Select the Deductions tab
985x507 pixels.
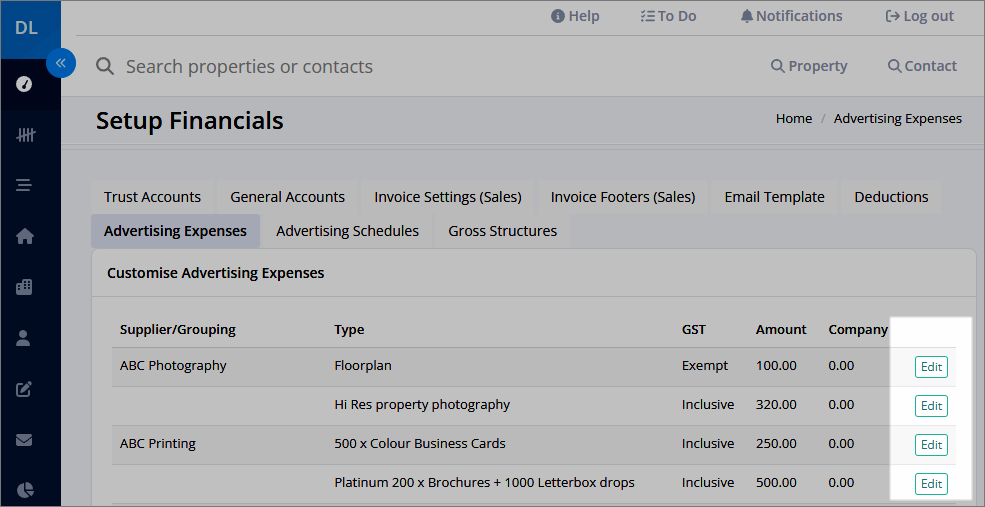click(891, 197)
